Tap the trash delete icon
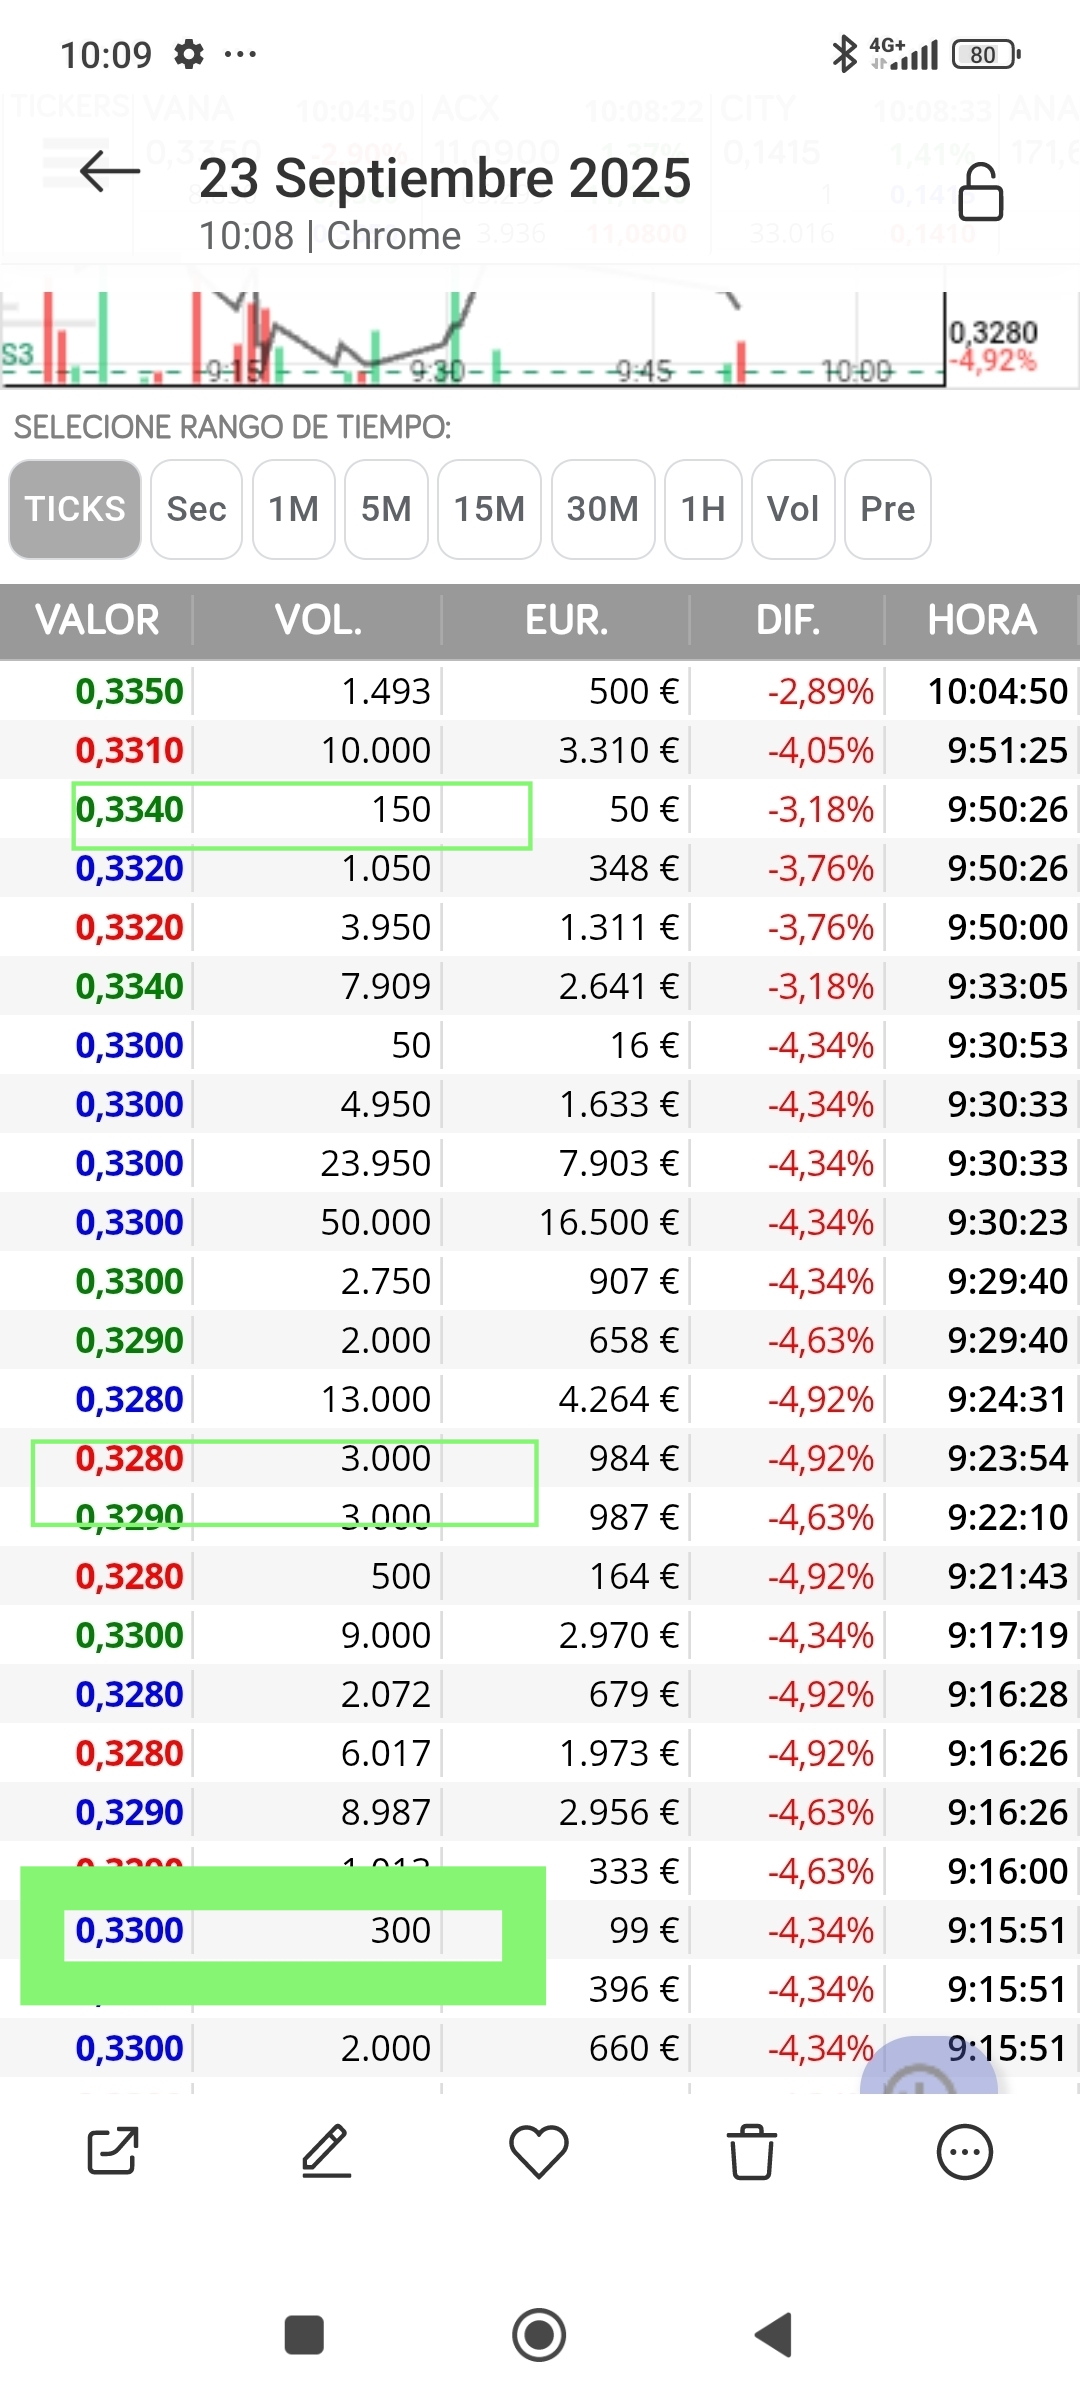The width and height of the screenshot is (1080, 2400). [x=752, y=2151]
